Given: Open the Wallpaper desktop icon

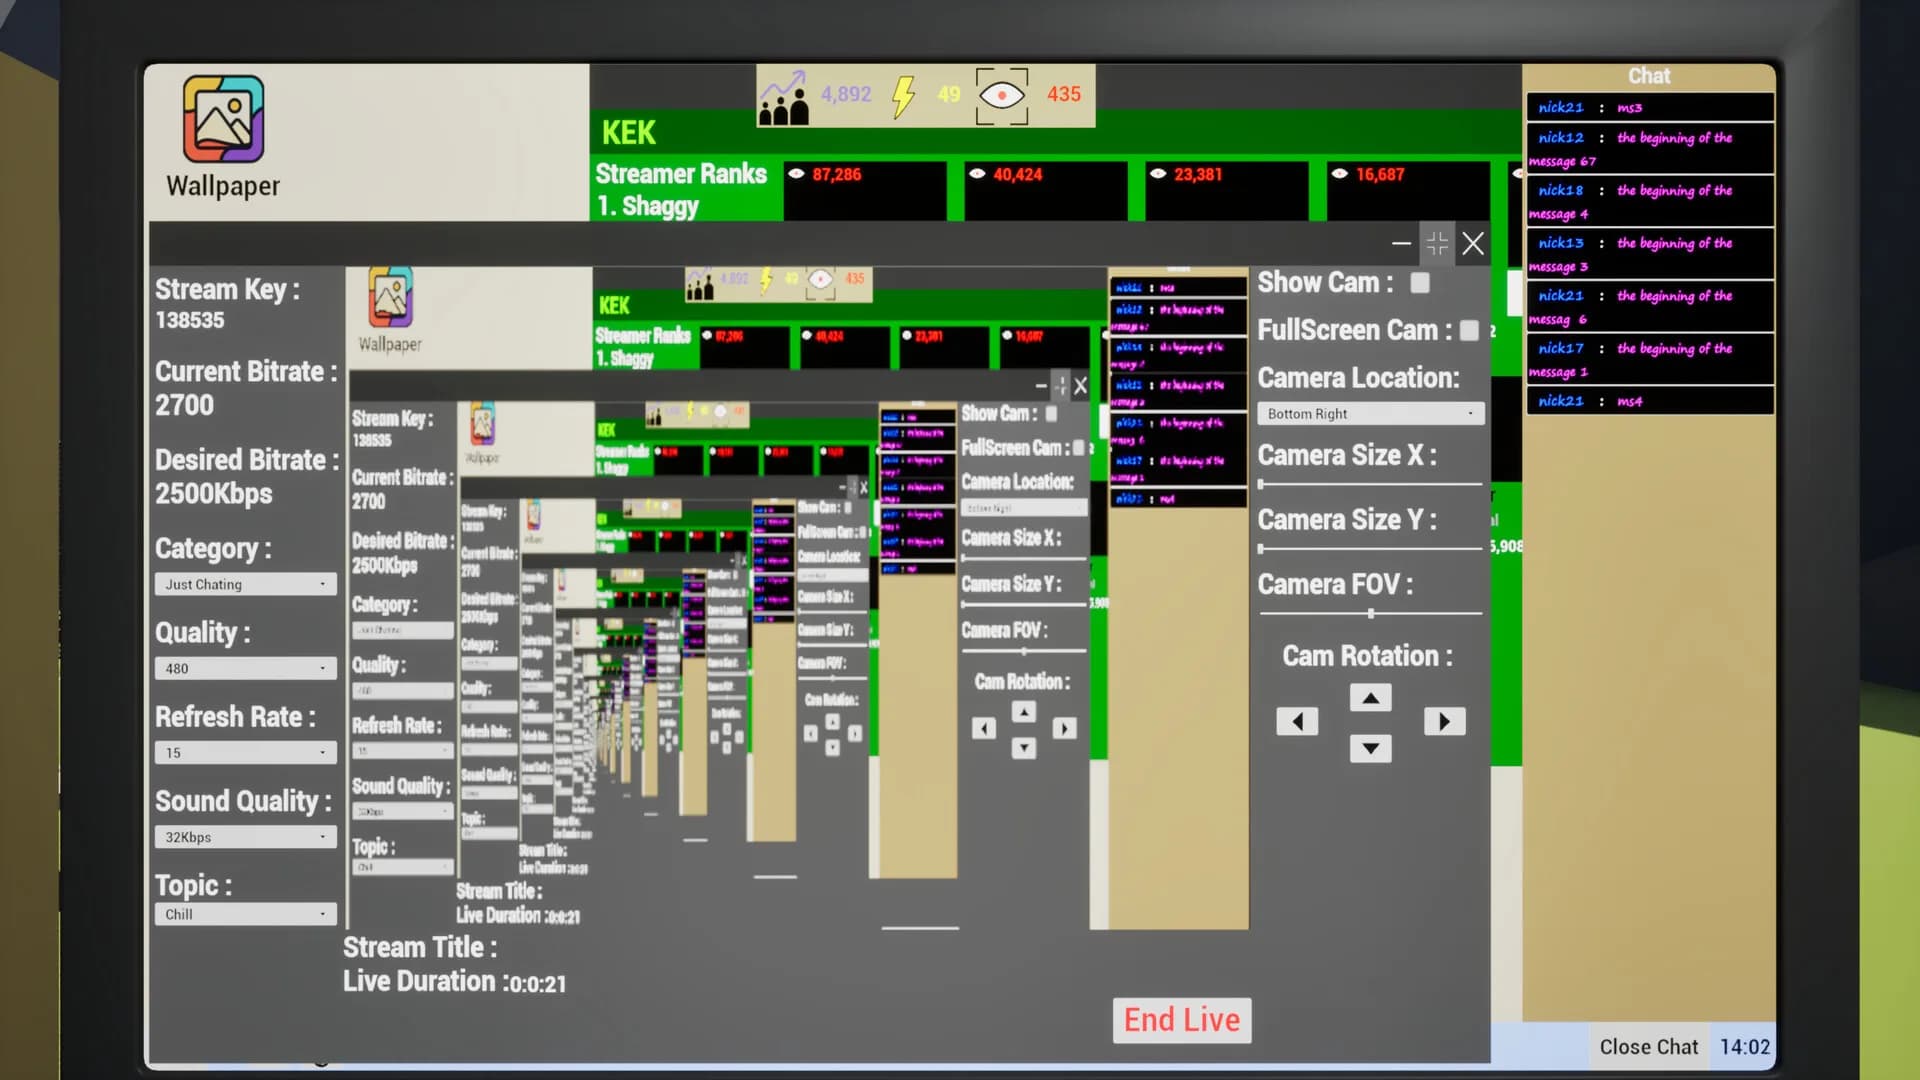Looking at the screenshot, I should pyautogui.click(x=223, y=136).
